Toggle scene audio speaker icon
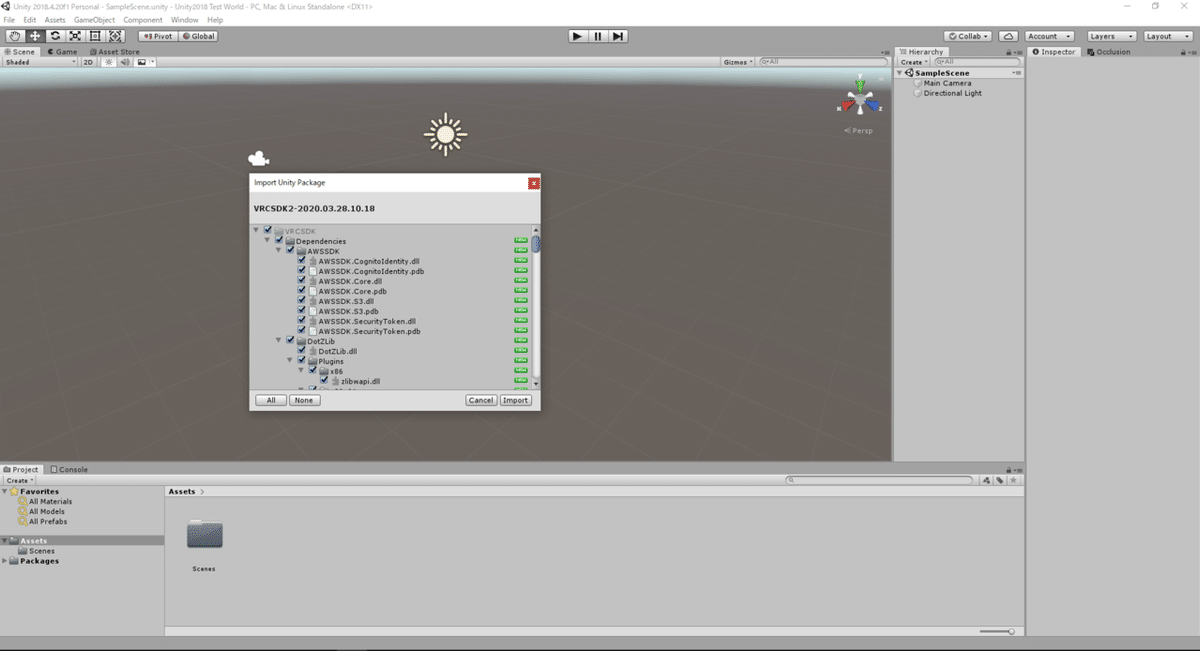1200x651 pixels. [x=125, y=62]
